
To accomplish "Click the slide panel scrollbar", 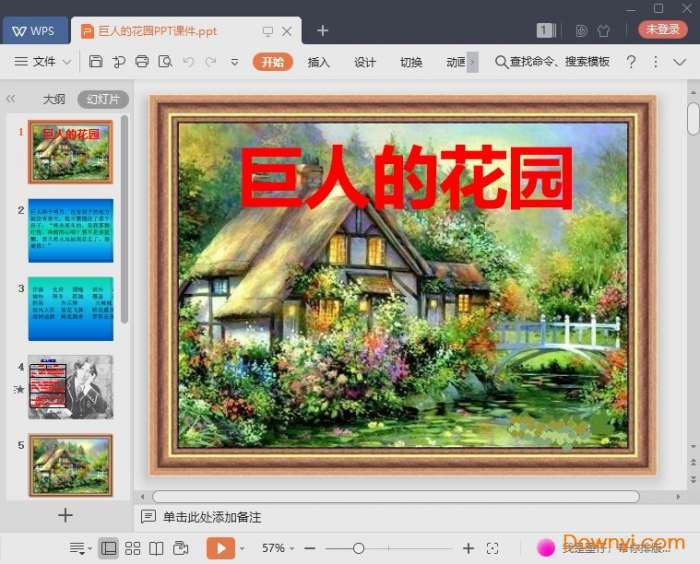I will click(124, 219).
